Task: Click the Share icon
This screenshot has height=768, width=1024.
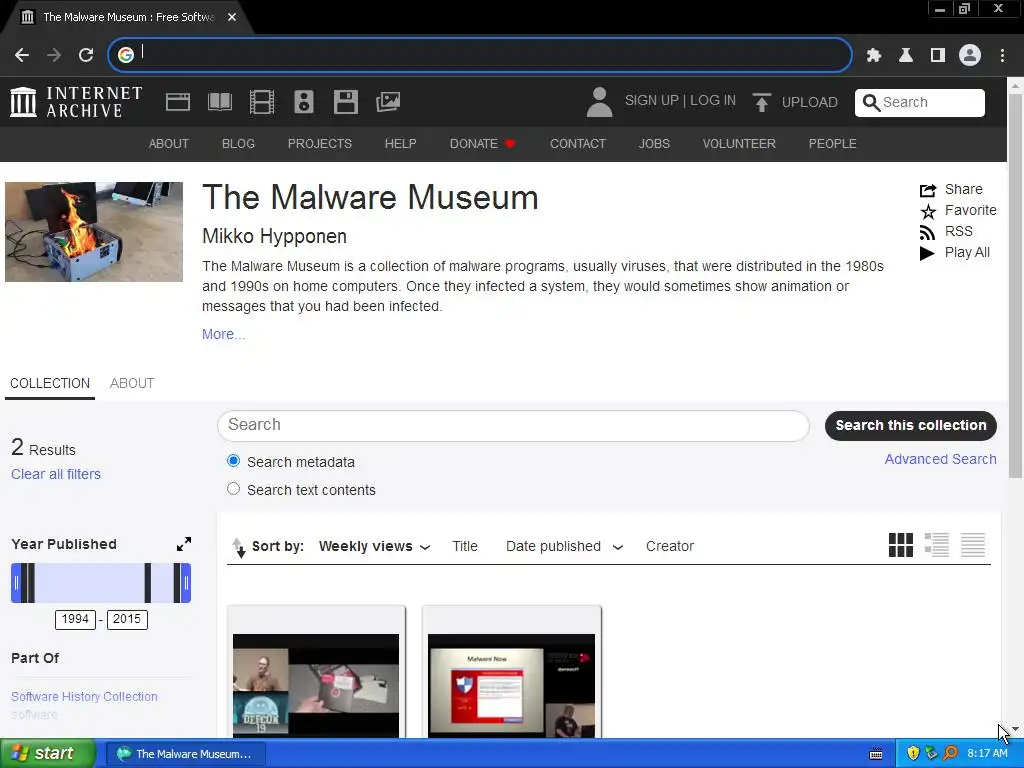Action: click(928, 190)
